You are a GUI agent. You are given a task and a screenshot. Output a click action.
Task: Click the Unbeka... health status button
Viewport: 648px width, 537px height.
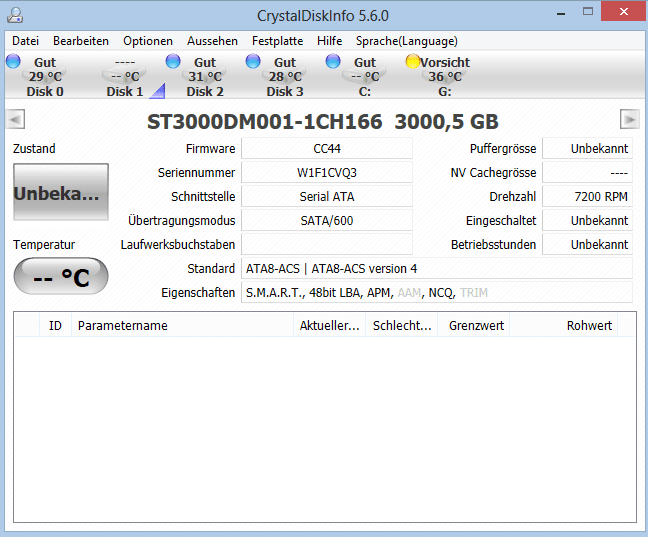[61, 192]
